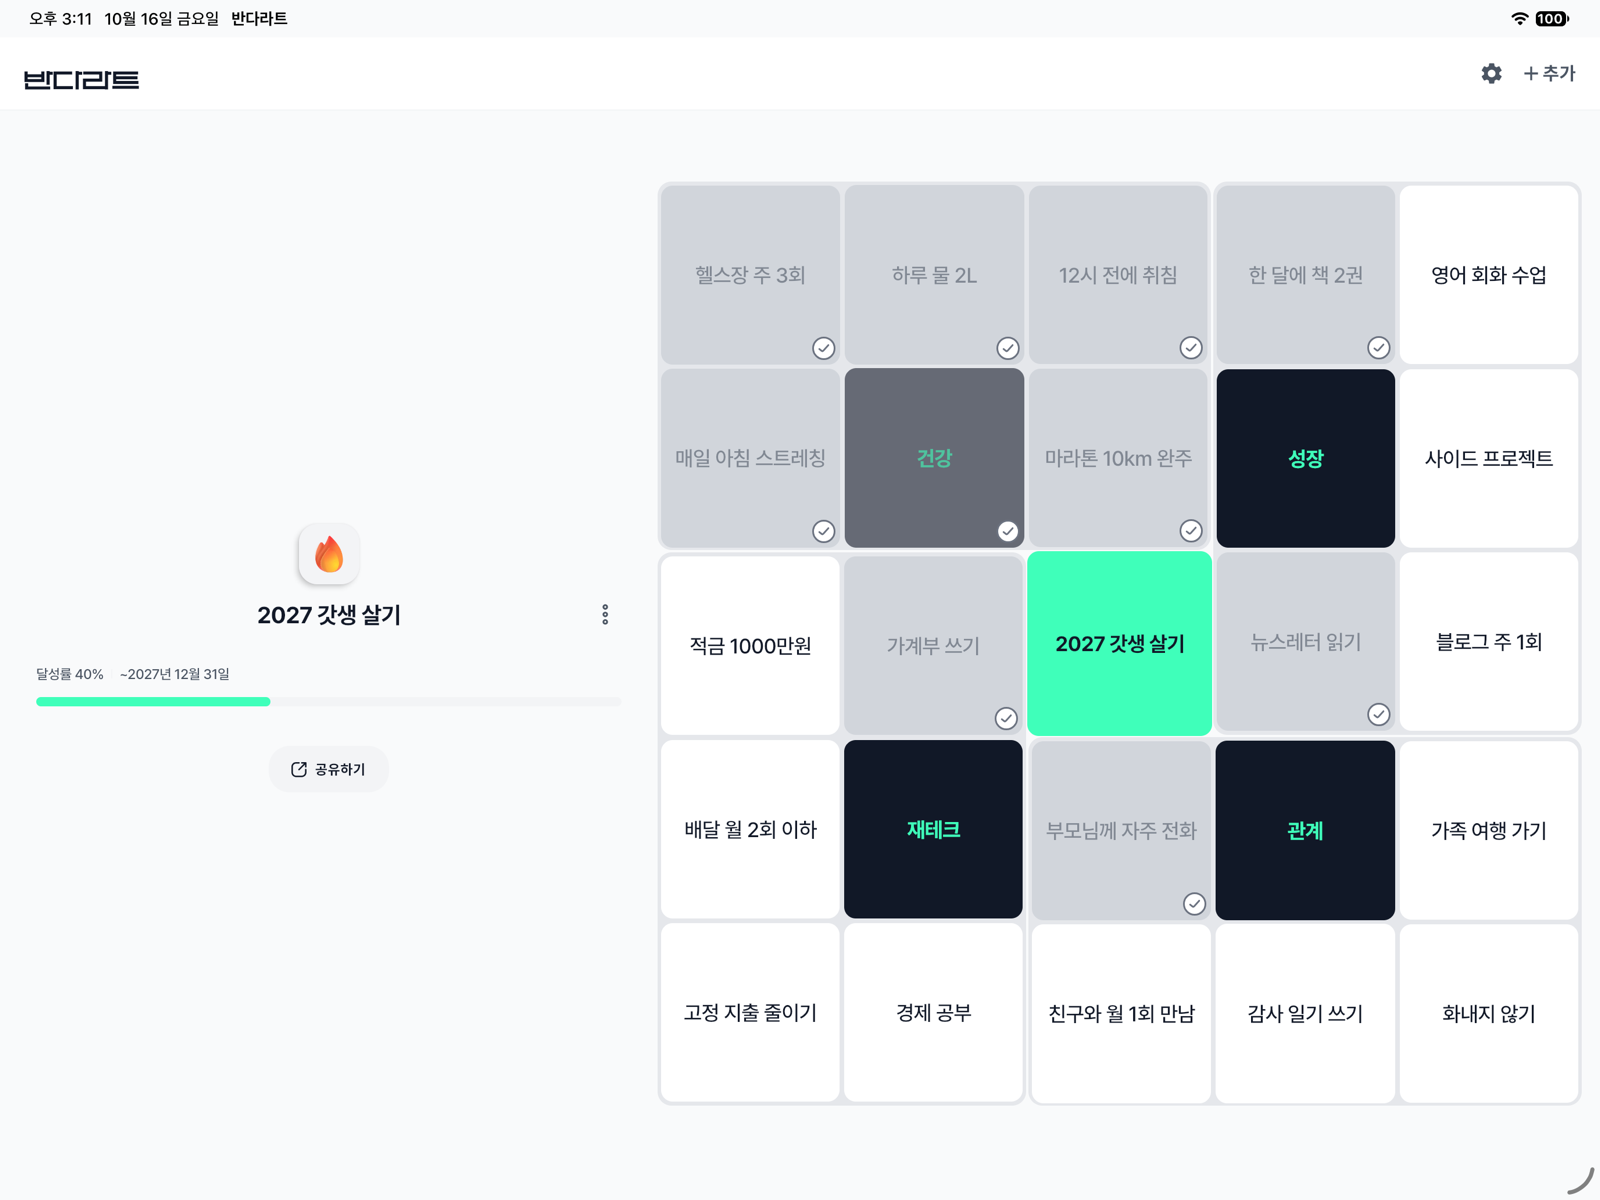Toggle the check on 하루 물 2L

(x=1007, y=348)
